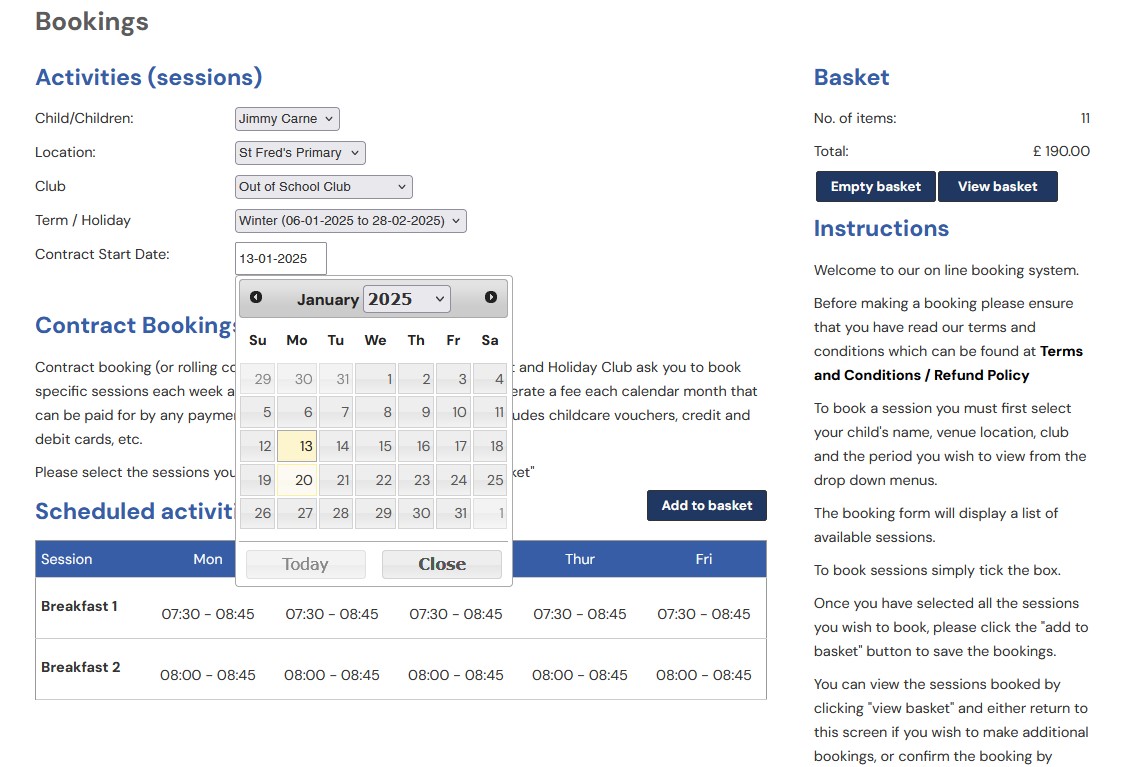Viewport: 1132px width, 767px height.
Task: Open Terms and Conditions / Refund Policy link
Action: point(948,364)
